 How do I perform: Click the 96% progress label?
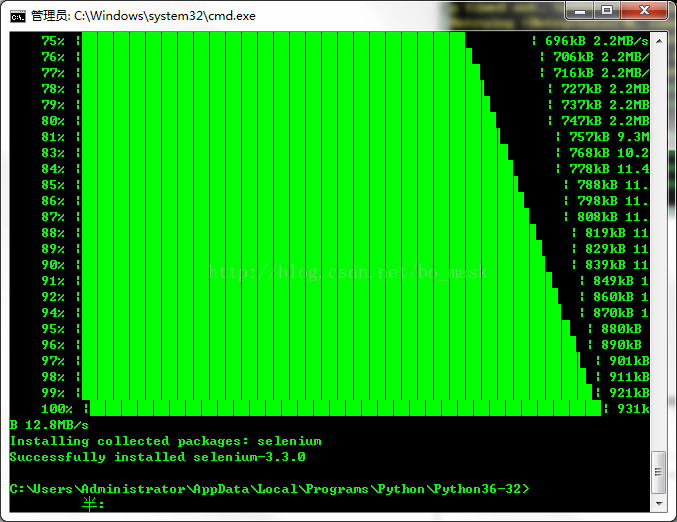(53, 344)
